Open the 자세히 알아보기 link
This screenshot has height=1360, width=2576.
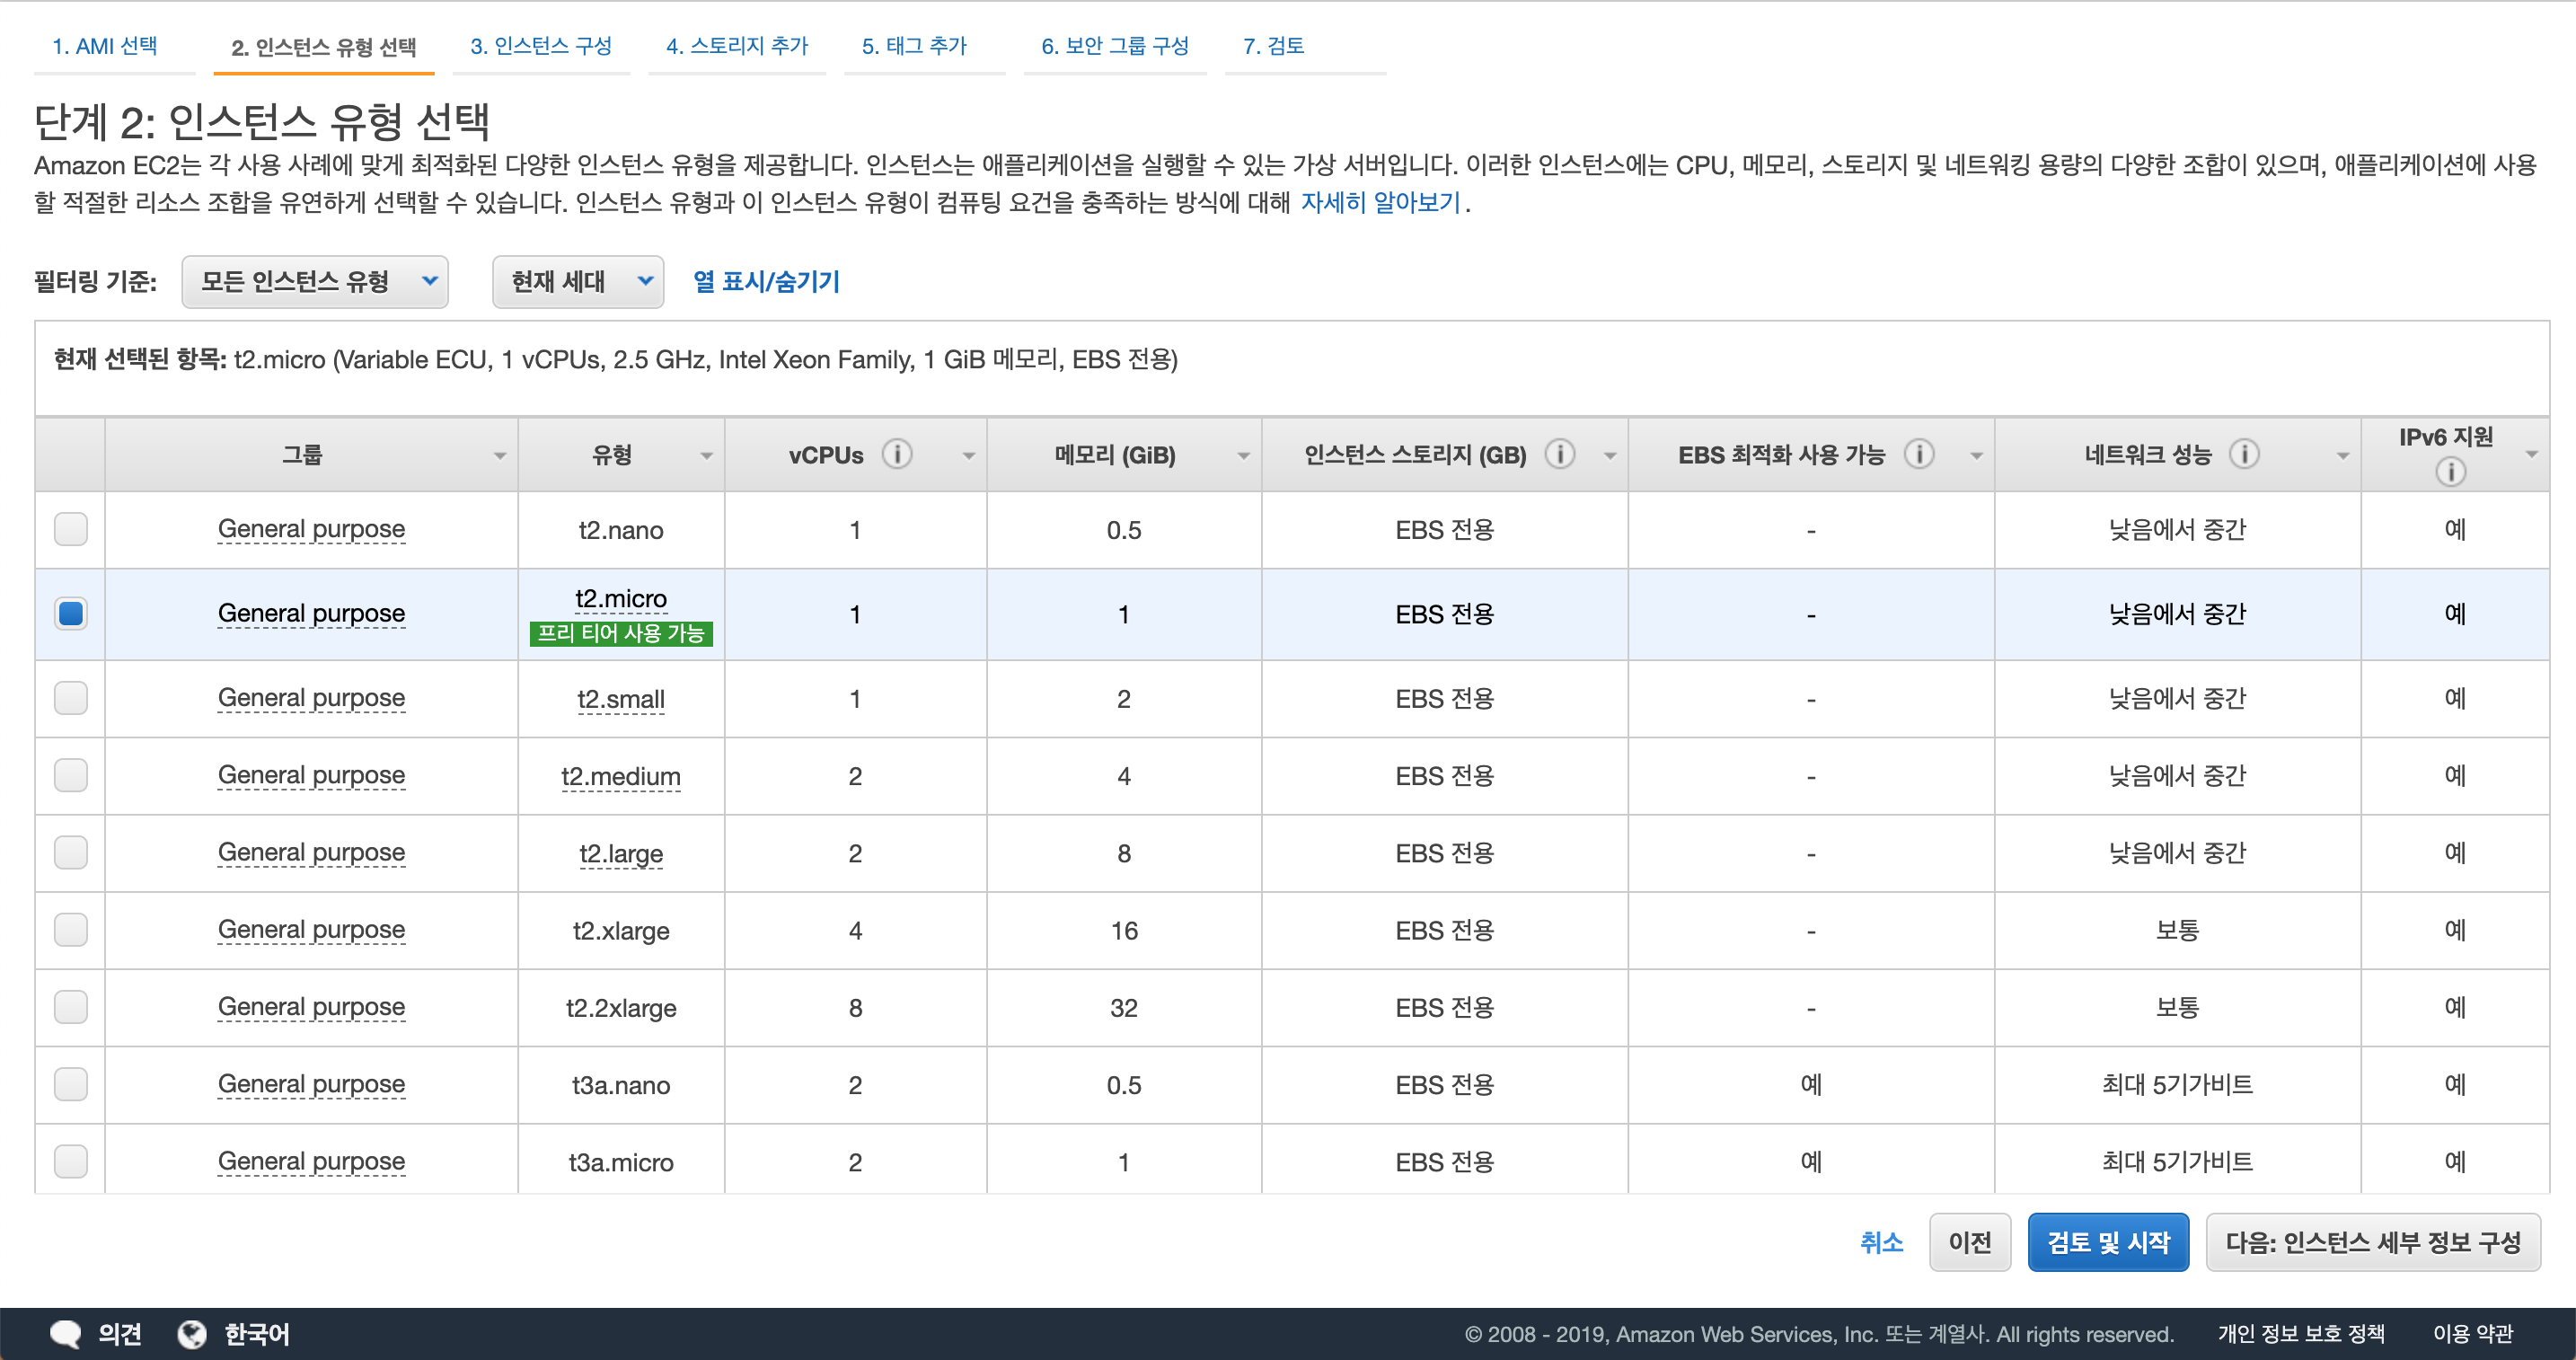coord(1380,203)
